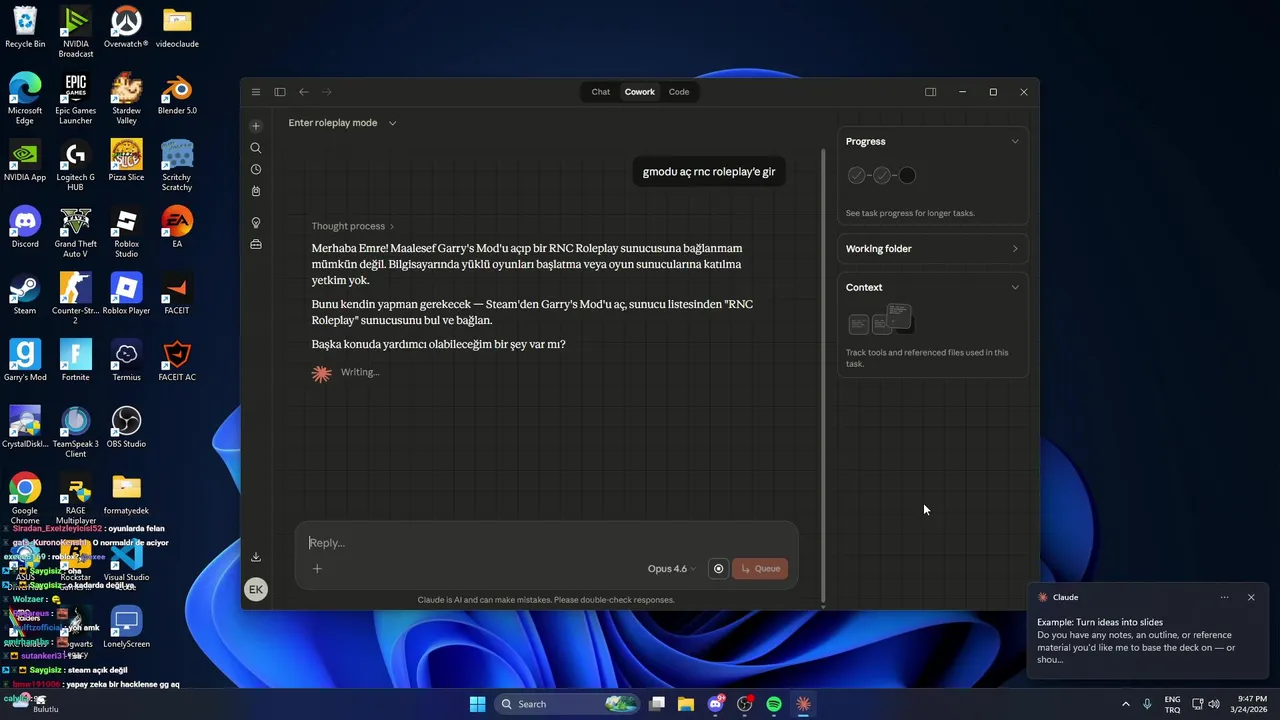Open Discord desktop shortcut

(x=25, y=228)
